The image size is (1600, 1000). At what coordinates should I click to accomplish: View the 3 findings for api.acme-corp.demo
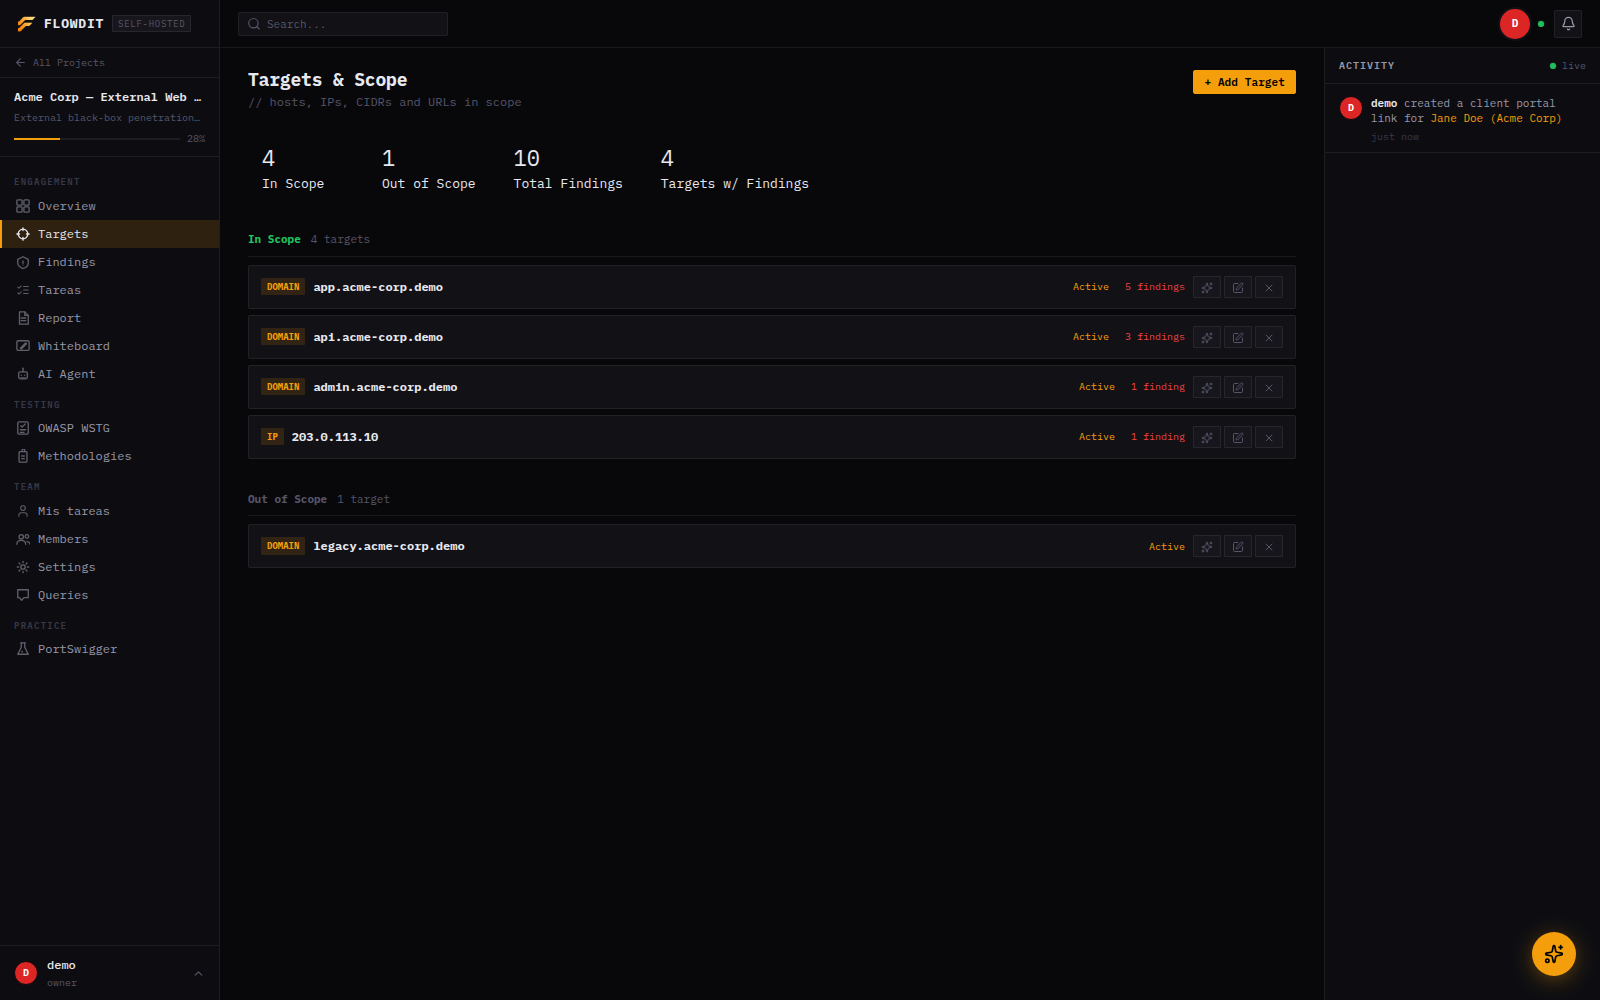point(1154,337)
